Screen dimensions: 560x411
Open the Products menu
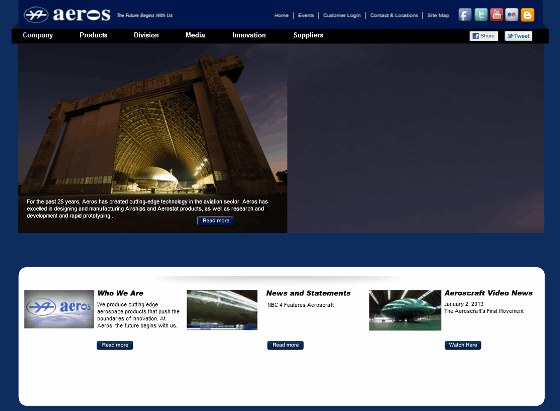[93, 35]
